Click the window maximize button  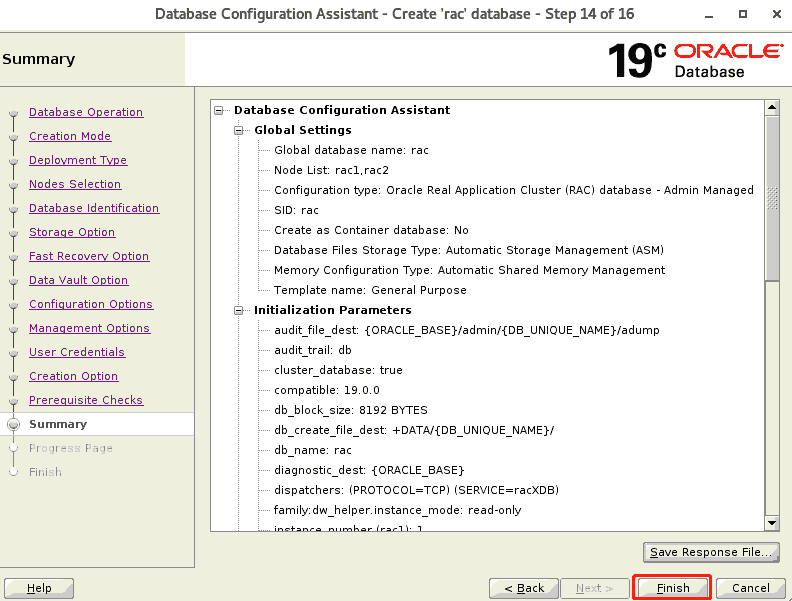click(x=742, y=14)
